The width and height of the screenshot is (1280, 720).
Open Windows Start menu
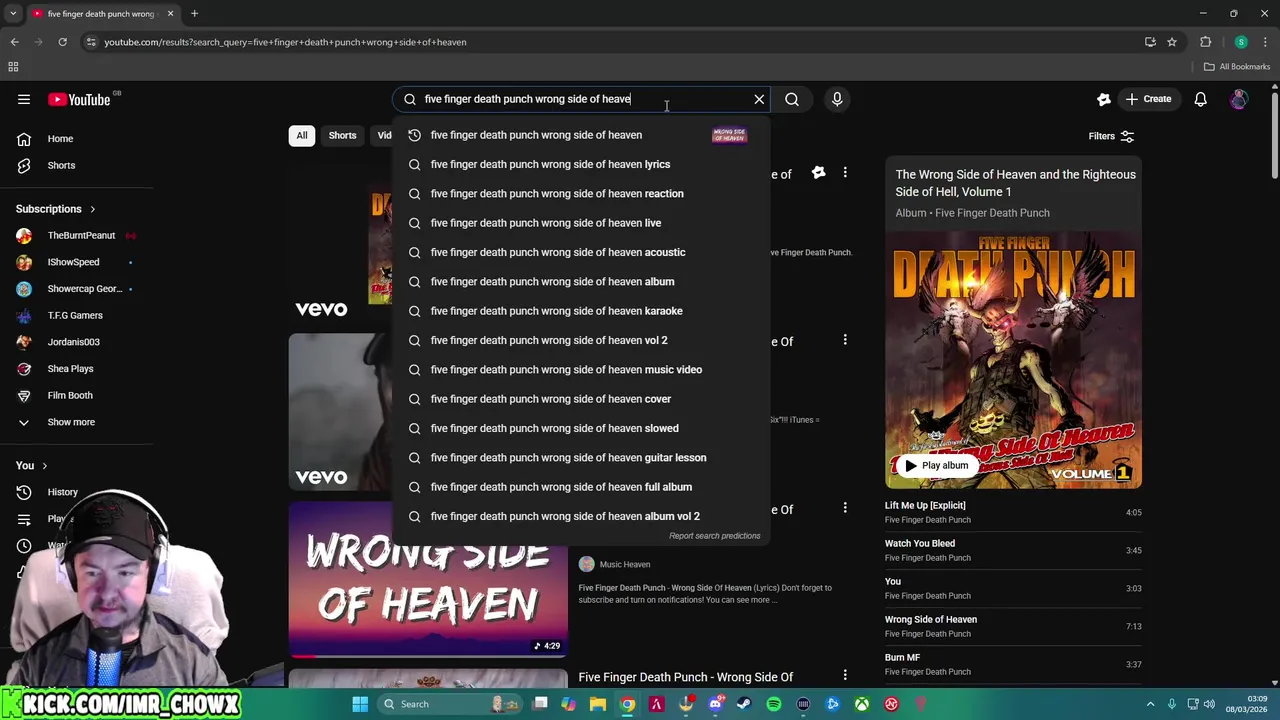coord(360,704)
